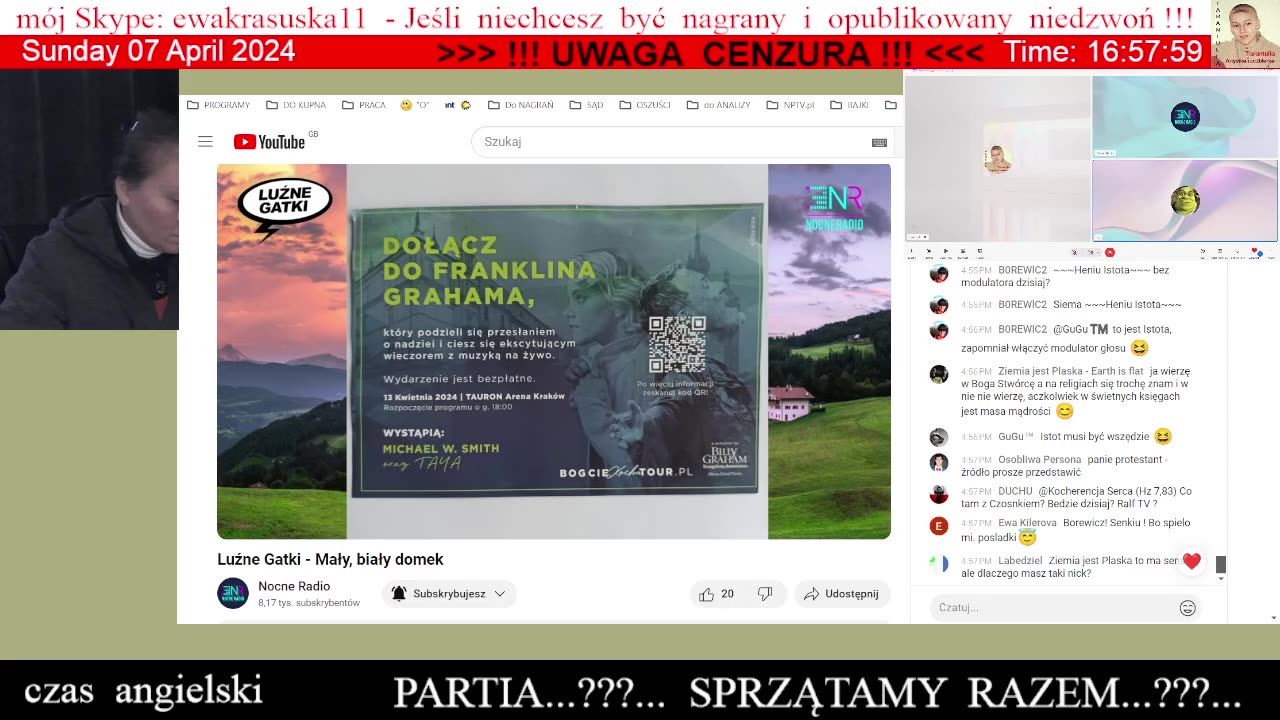Open the Do NAGRAŃ bookmarks folder
This screenshot has width=1280, height=720.
coord(521,105)
